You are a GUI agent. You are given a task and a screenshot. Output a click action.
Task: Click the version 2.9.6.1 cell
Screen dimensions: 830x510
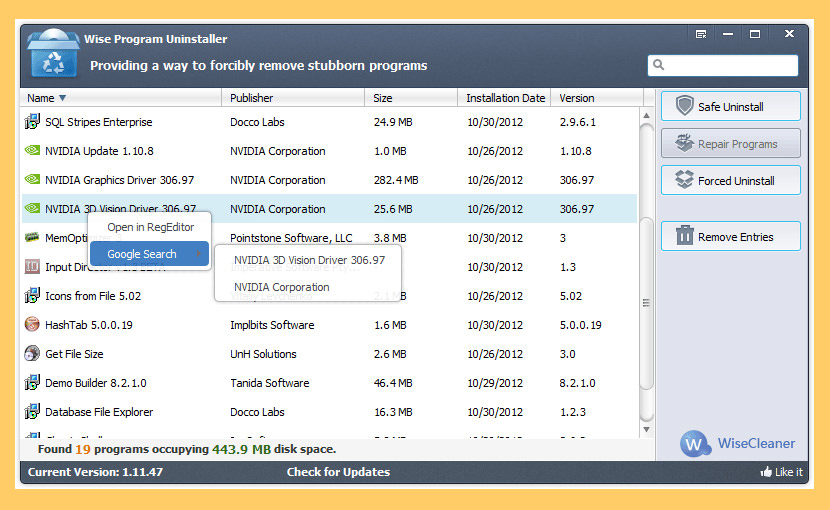coord(578,122)
